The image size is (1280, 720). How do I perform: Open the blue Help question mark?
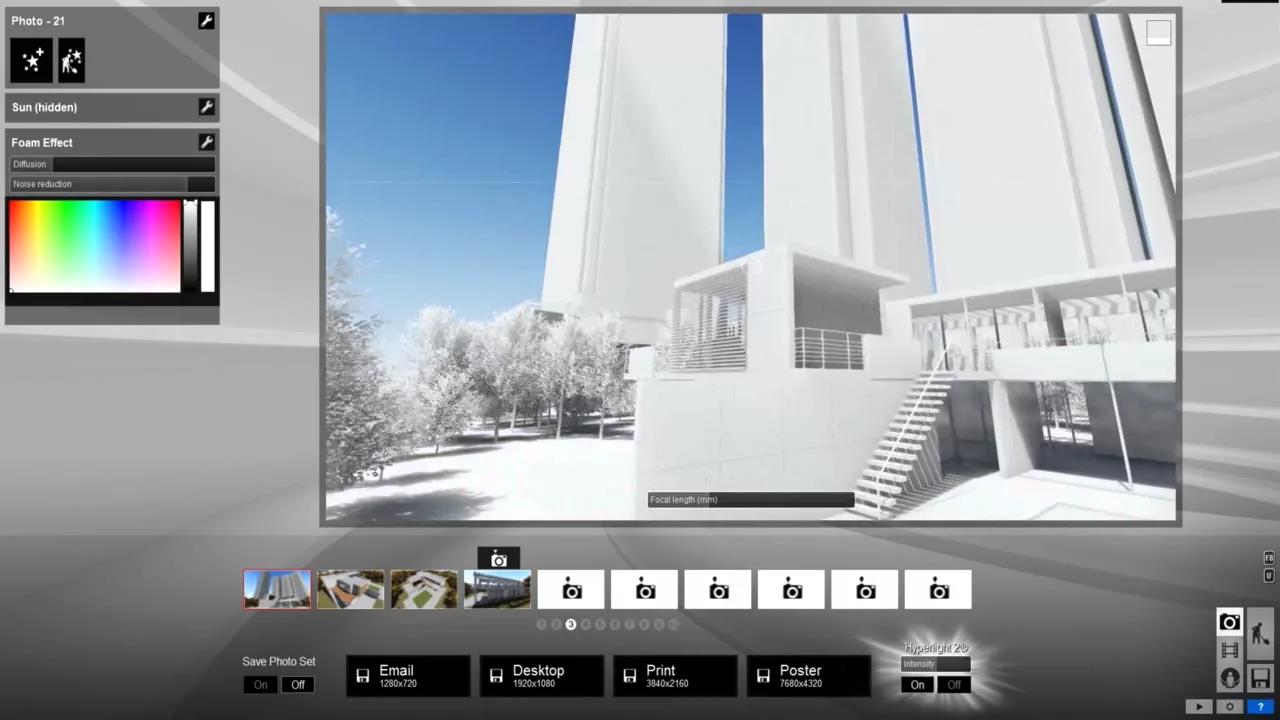(1260, 706)
